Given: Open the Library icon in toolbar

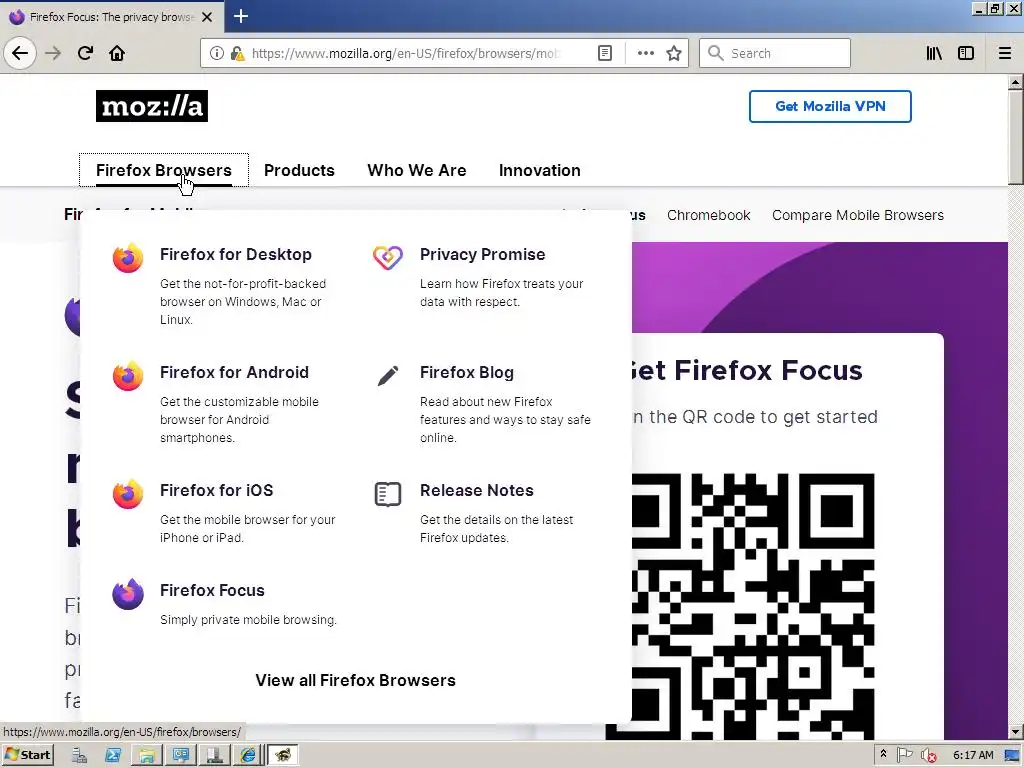Looking at the screenshot, I should (934, 54).
